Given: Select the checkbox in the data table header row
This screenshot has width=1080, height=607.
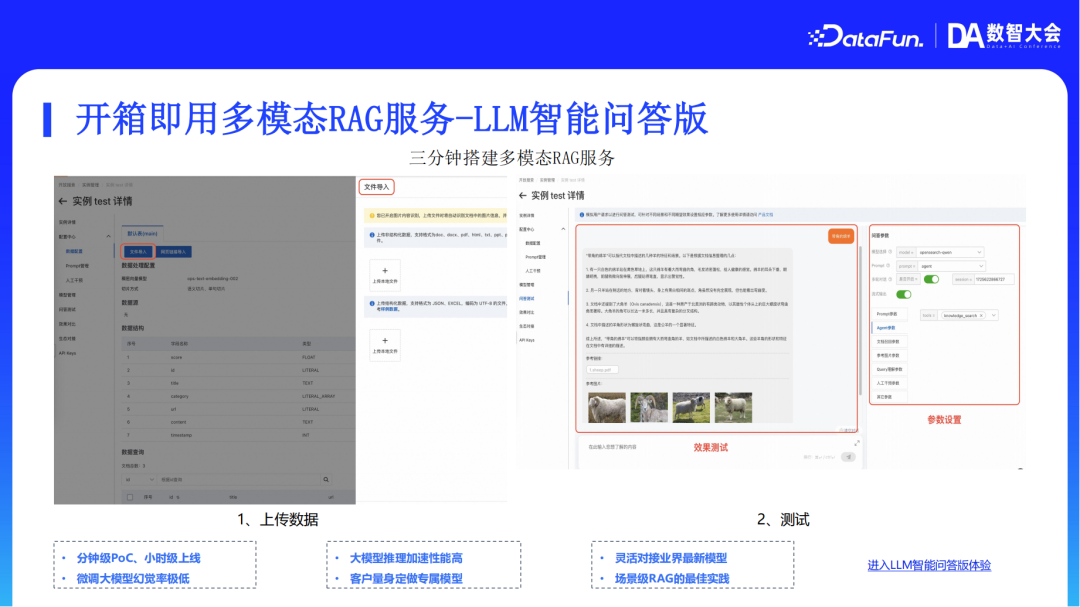Looking at the screenshot, I should pos(130,496).
